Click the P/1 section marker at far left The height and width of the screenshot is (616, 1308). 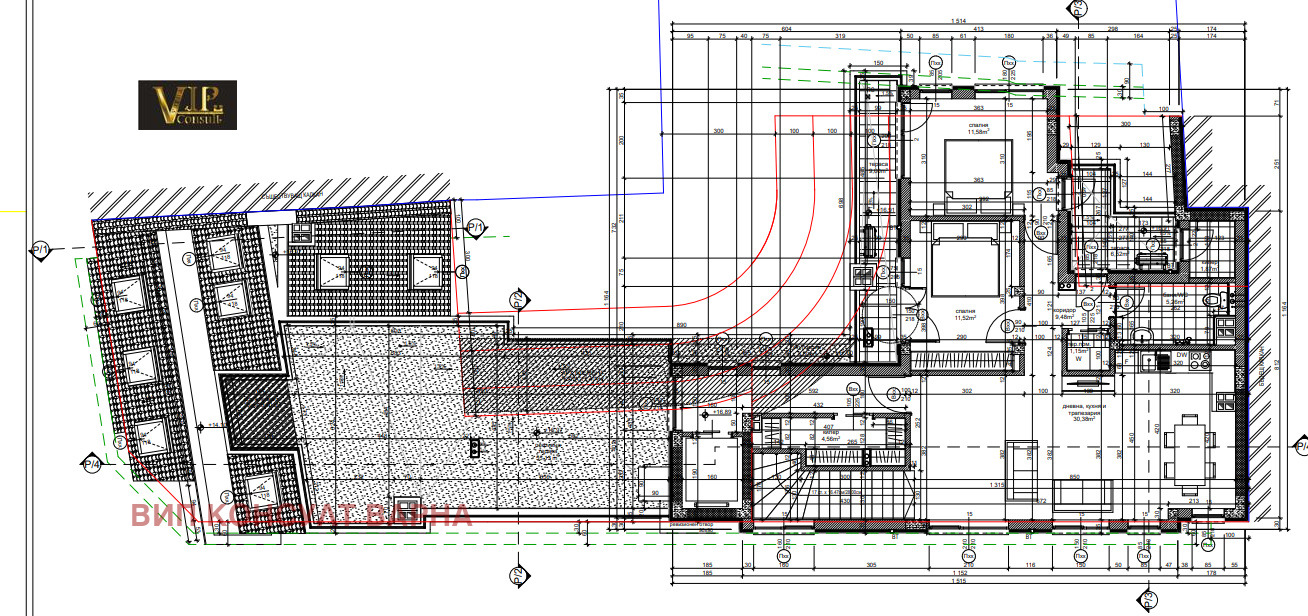41,250
